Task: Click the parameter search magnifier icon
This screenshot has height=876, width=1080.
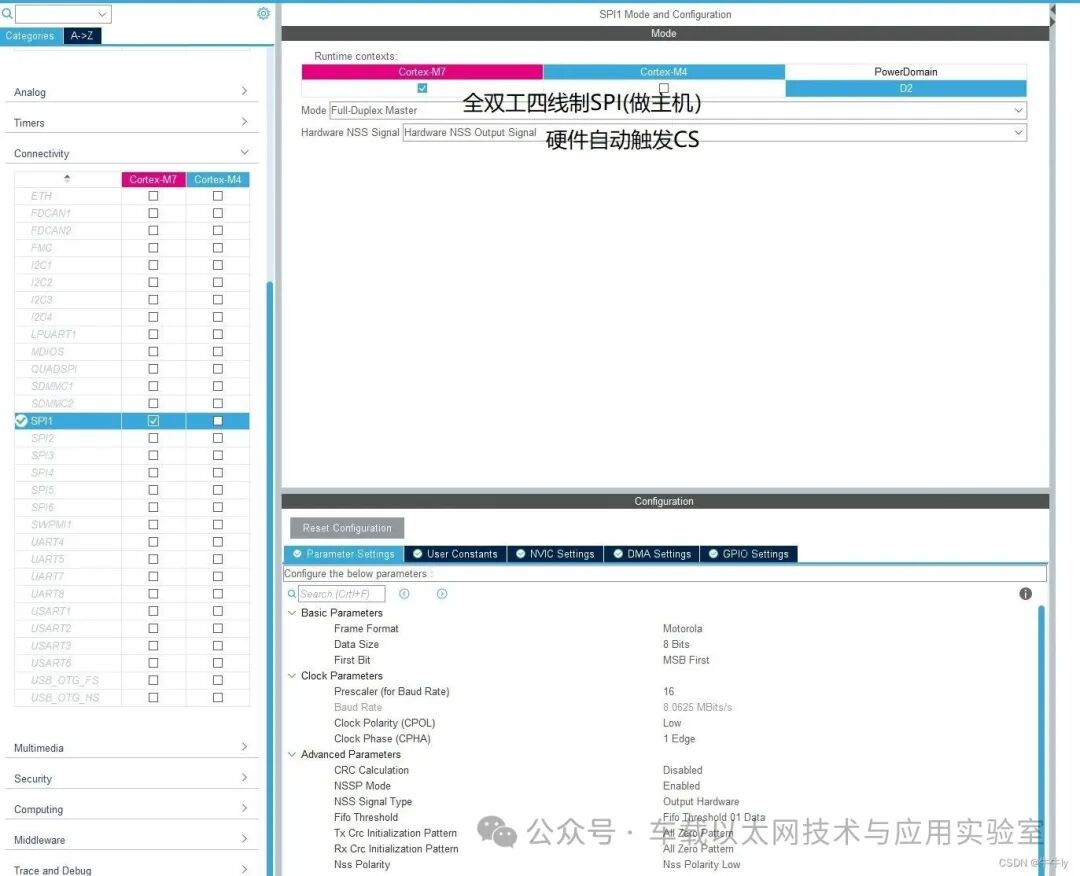Action: point(292,594)
